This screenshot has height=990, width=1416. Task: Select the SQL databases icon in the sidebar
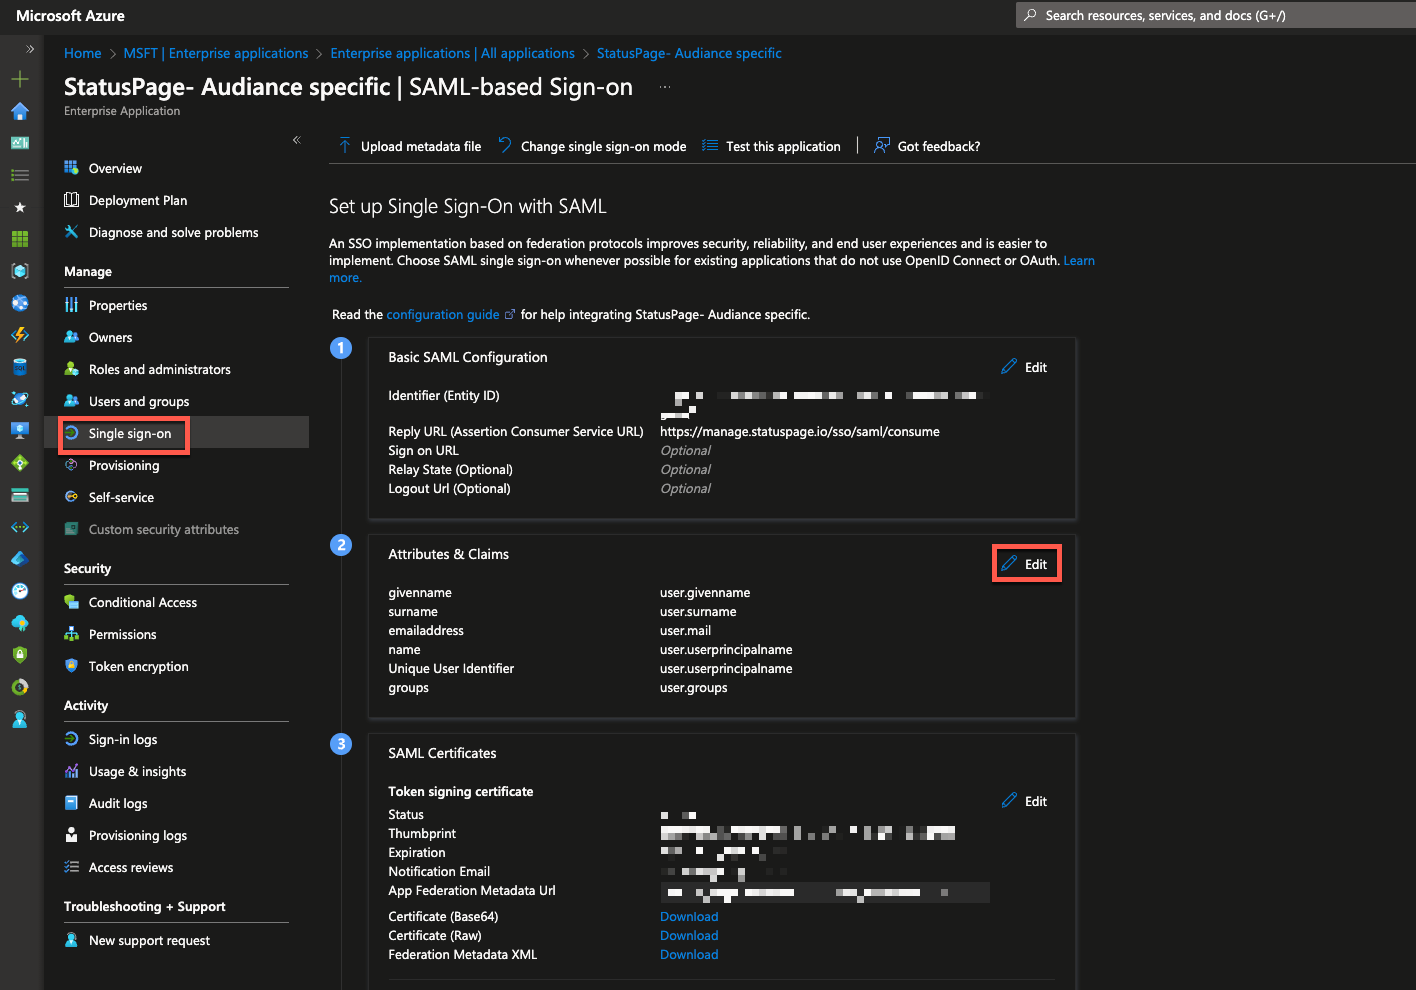20,367
